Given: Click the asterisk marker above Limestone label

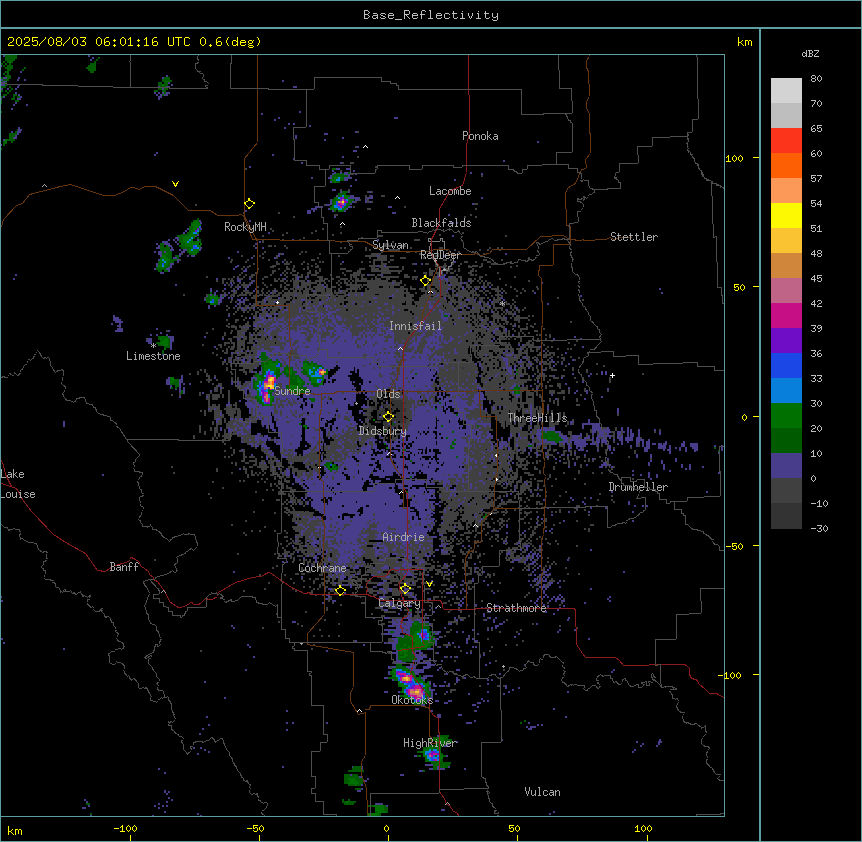Looking at the screenshot, I should coord(153,346).
